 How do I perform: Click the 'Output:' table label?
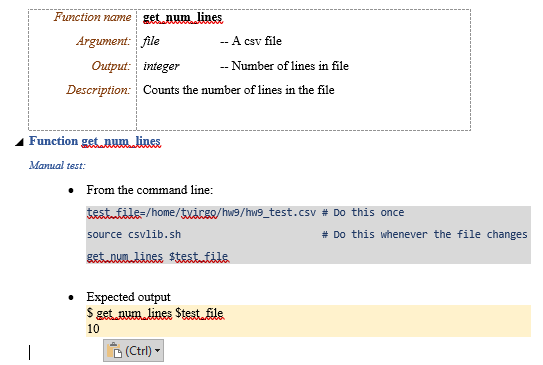111,65
